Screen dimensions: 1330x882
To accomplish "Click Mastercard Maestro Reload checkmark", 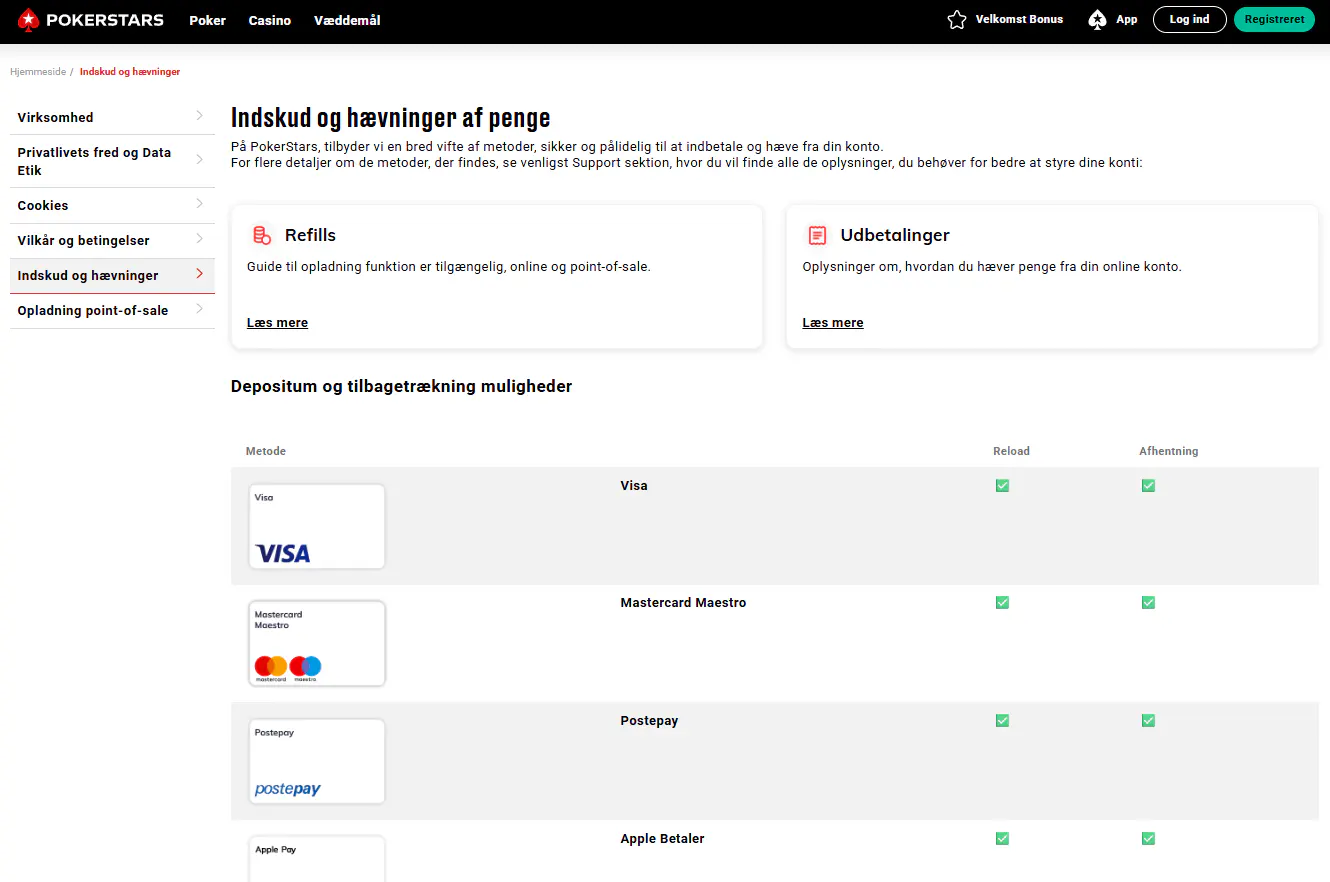I will tap(1002, 603).
